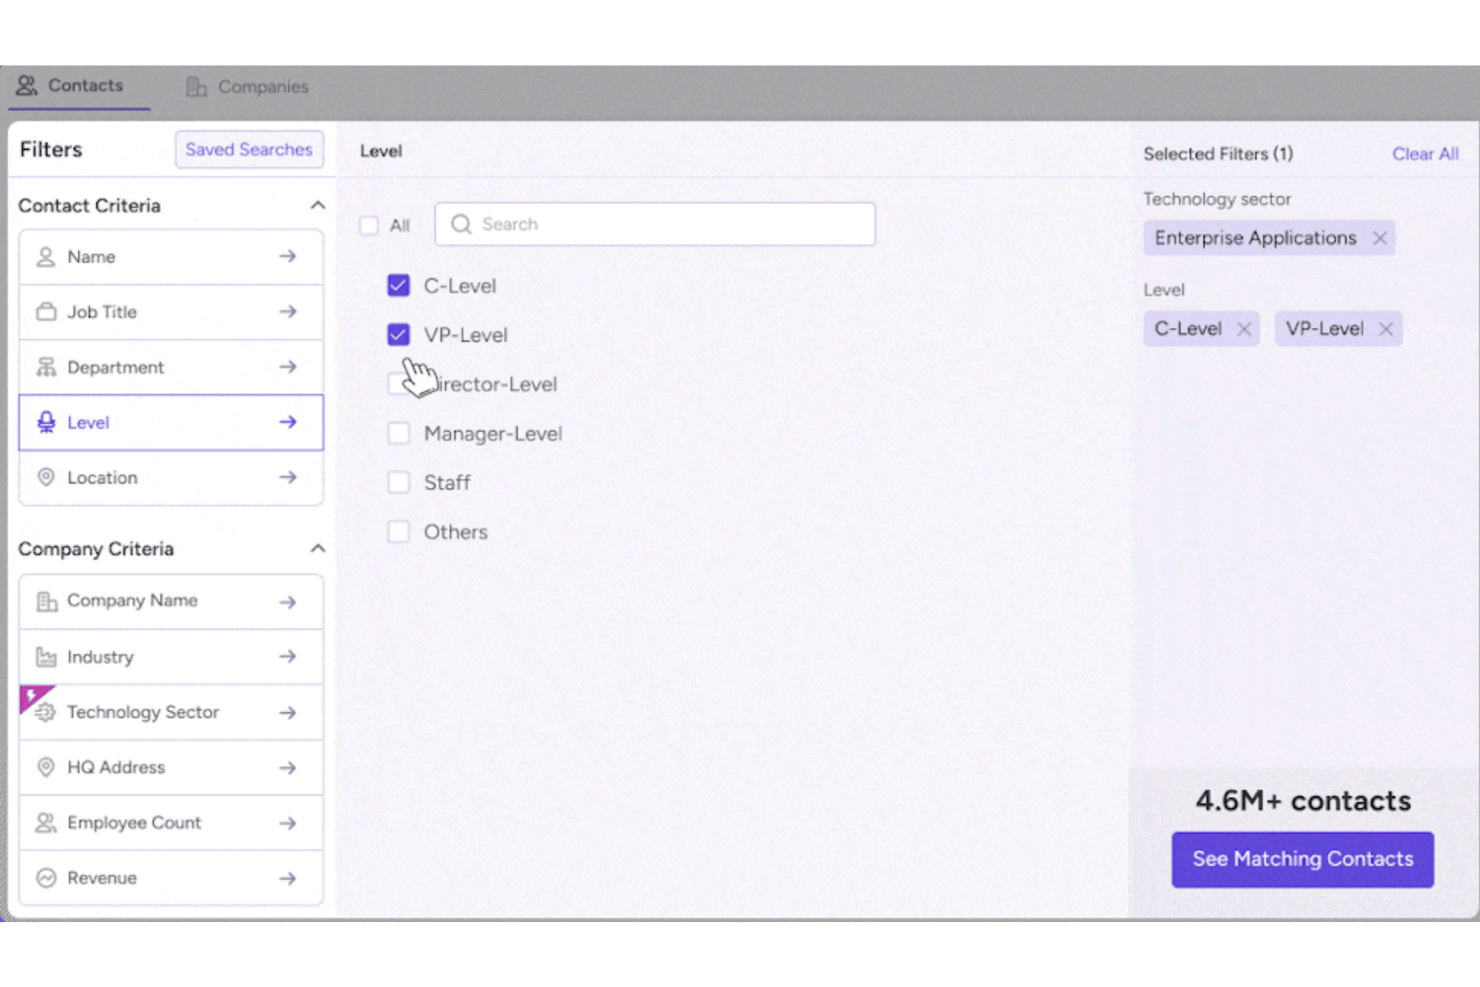1480x987 pixels.
Task: Check the Director-Level checkbox
Action: click(398, 384)
